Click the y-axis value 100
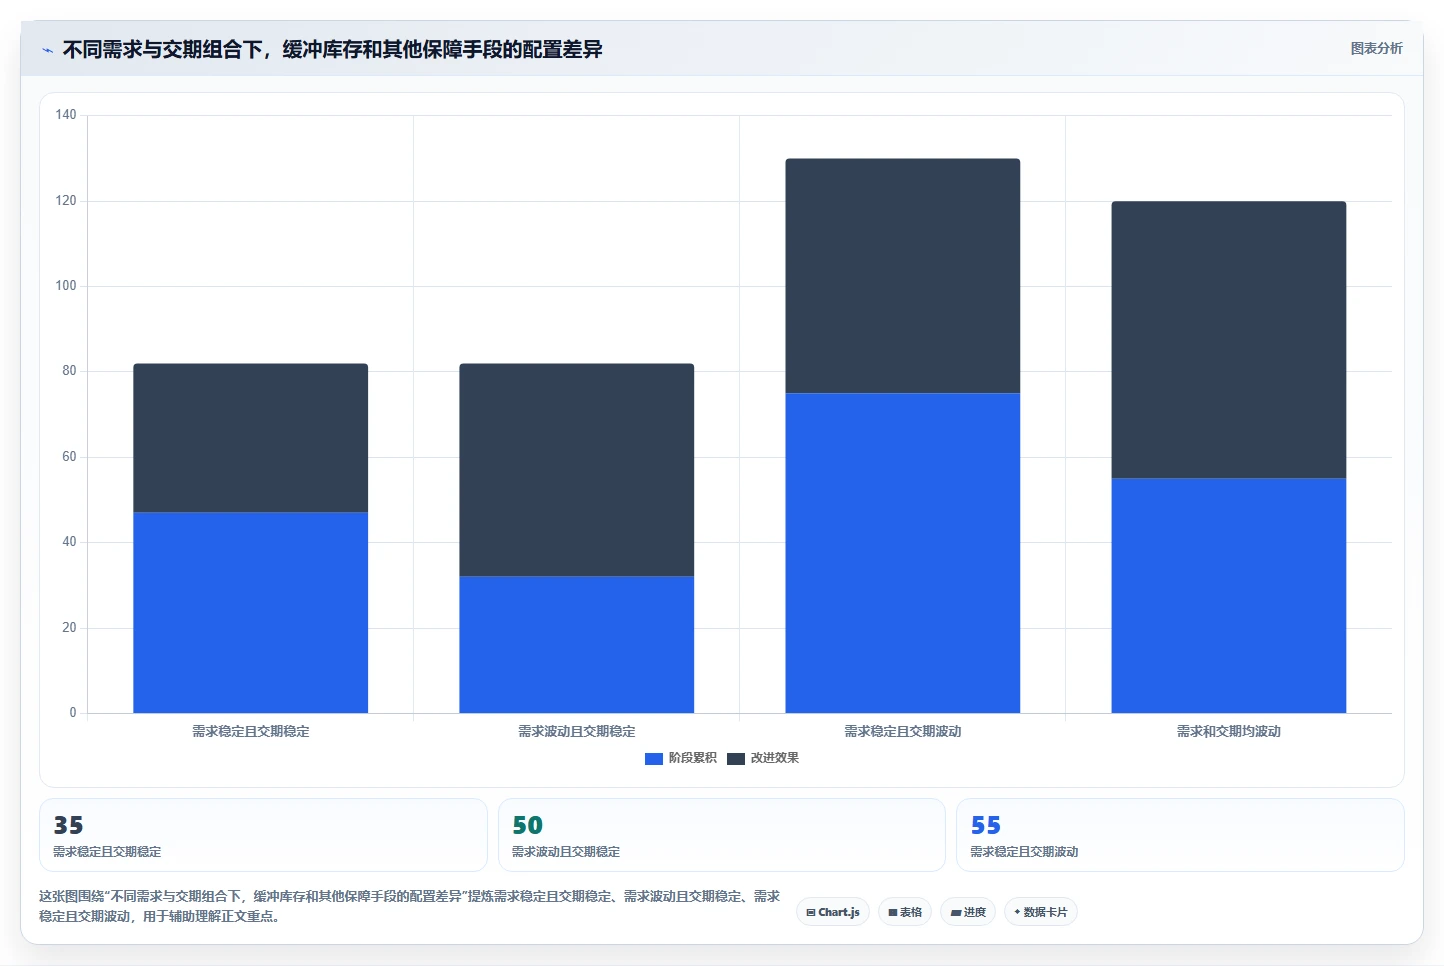This screenshot has width=1444, height=966. (66, 286)
